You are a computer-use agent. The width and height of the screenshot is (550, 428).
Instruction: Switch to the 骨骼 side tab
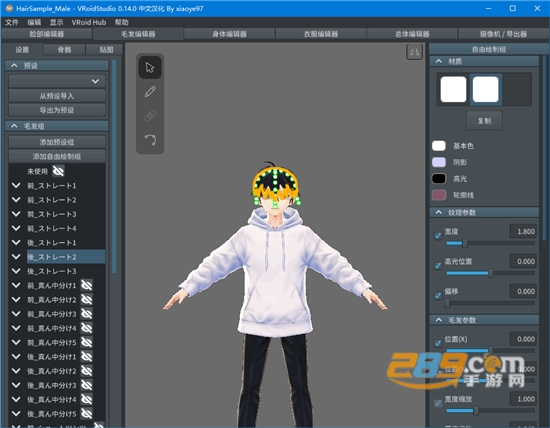pyautogui.click(x=64, y=50)
